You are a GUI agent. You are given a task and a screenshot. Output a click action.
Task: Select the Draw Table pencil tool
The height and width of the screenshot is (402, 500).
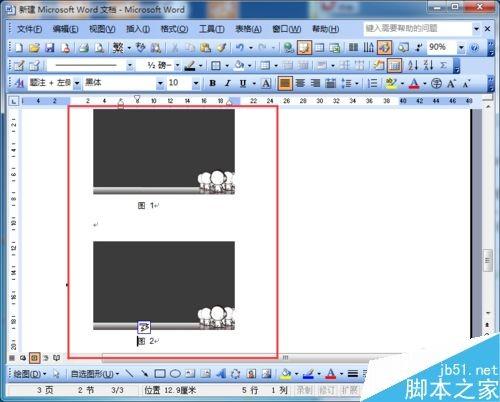[18, 65]
